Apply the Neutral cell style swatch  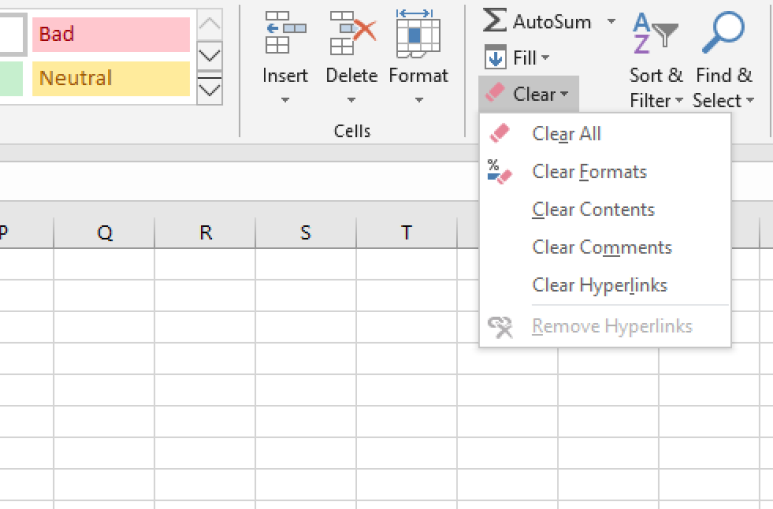pos(111,78)
